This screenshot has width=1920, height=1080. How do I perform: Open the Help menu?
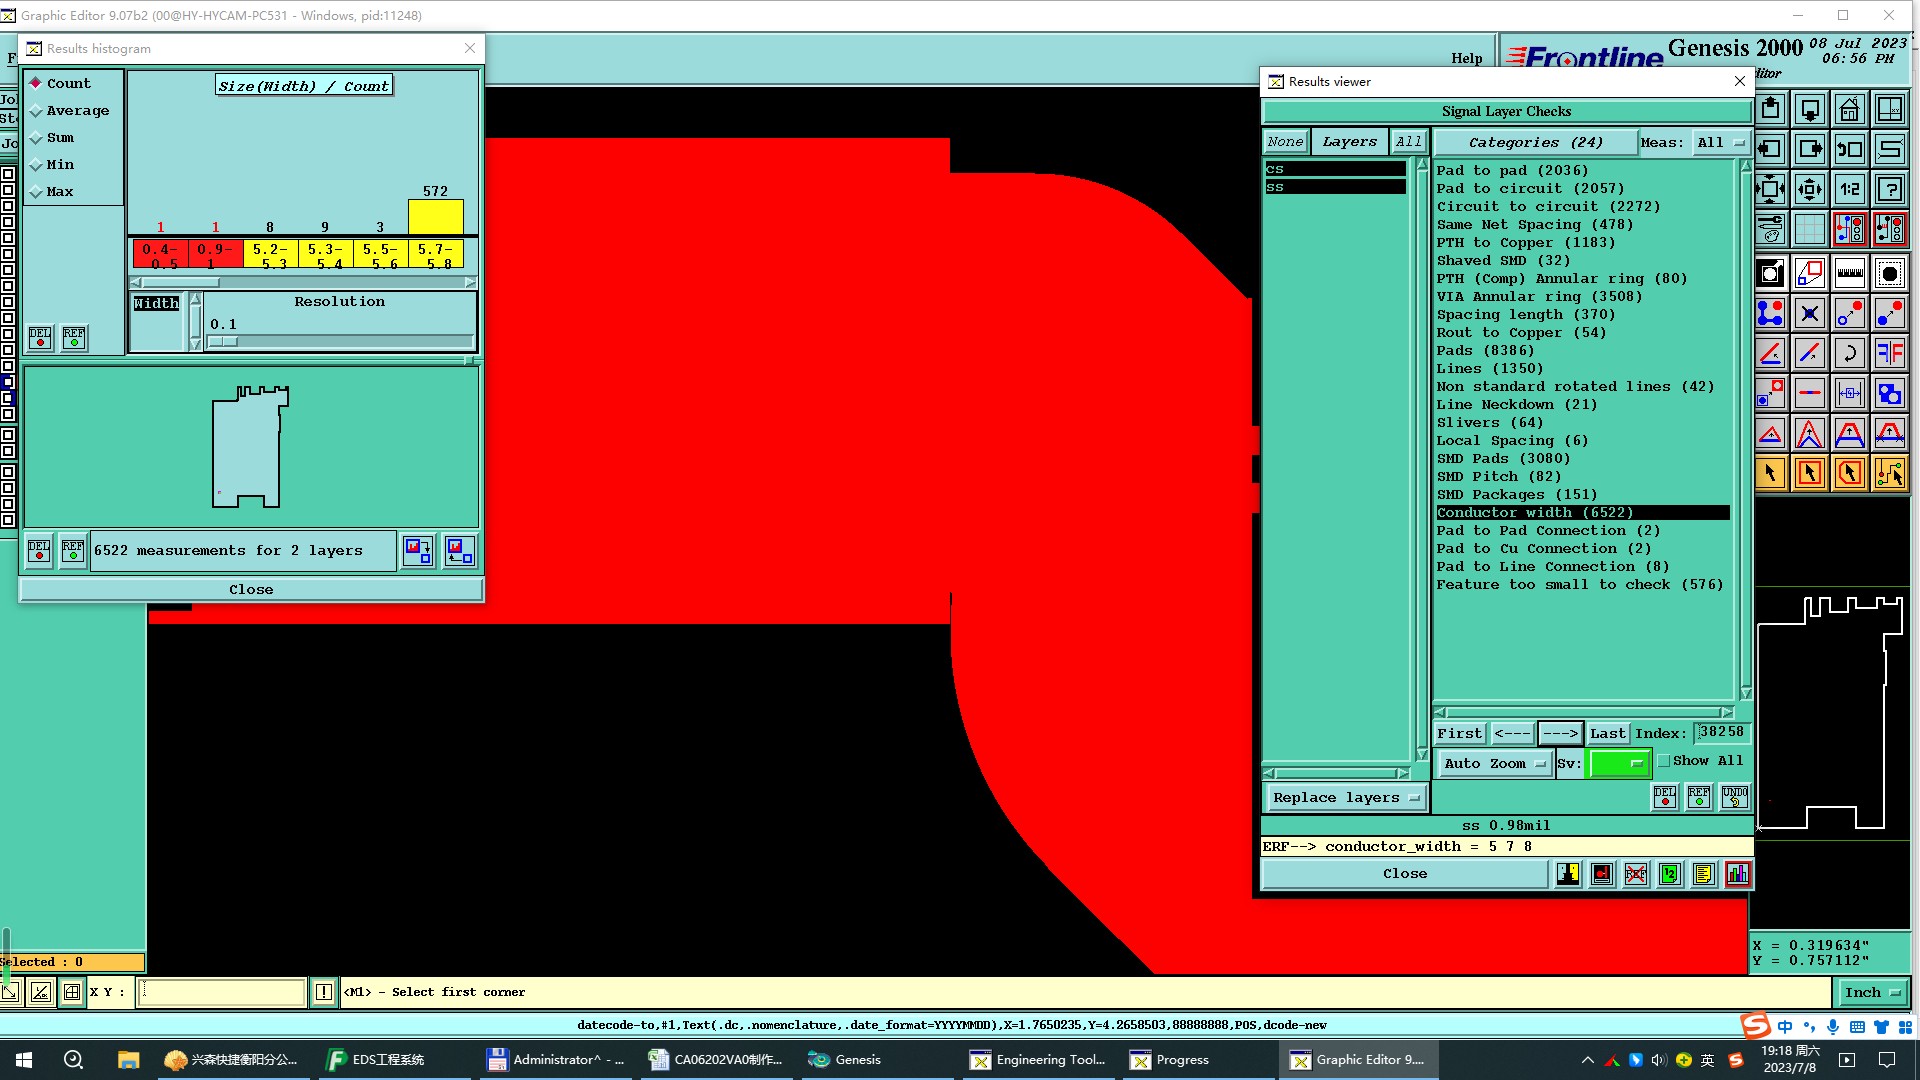click(x=1467, y=58)
